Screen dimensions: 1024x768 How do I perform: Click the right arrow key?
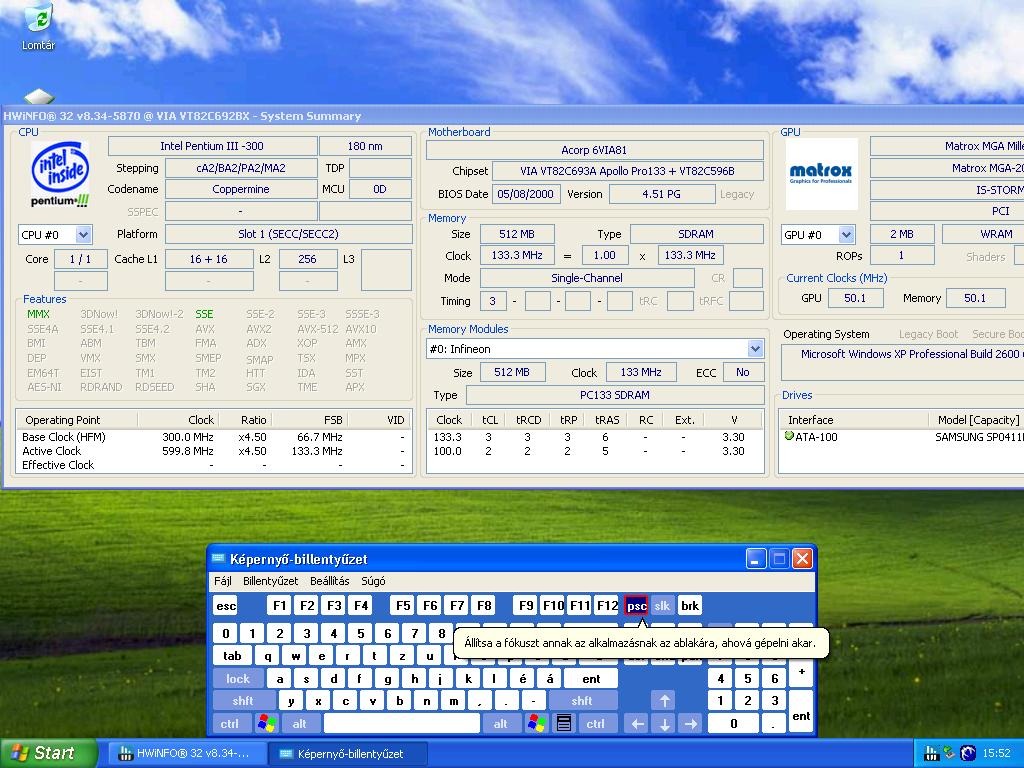691,724
